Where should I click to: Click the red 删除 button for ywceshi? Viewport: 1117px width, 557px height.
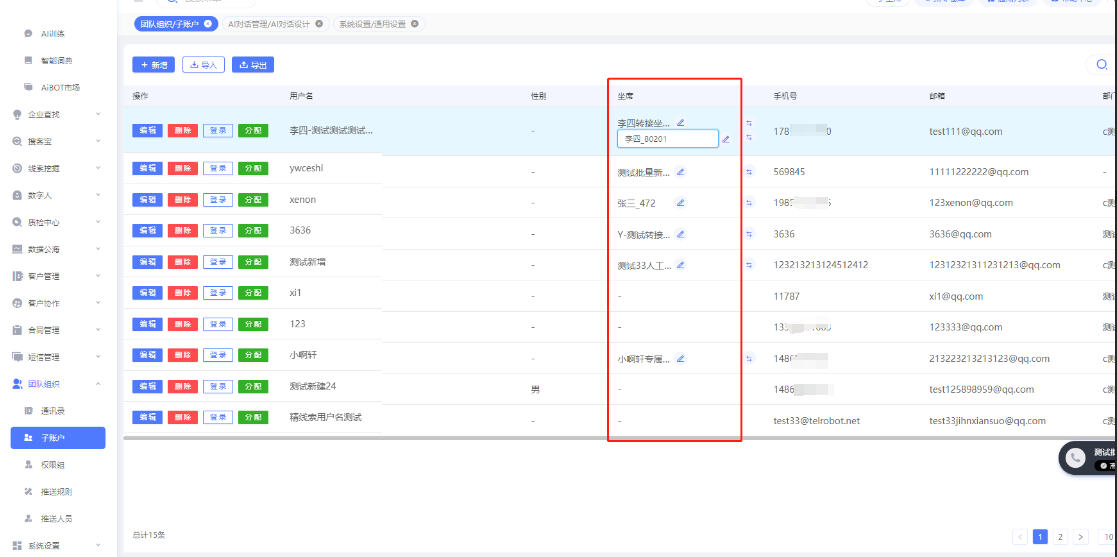(183, 168)
